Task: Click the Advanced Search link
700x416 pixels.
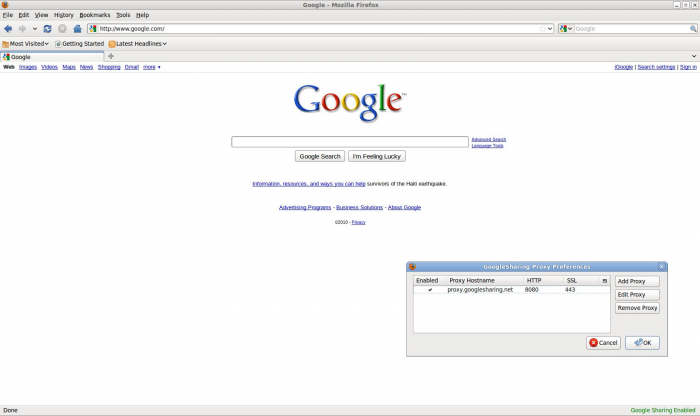Action: 488,139
